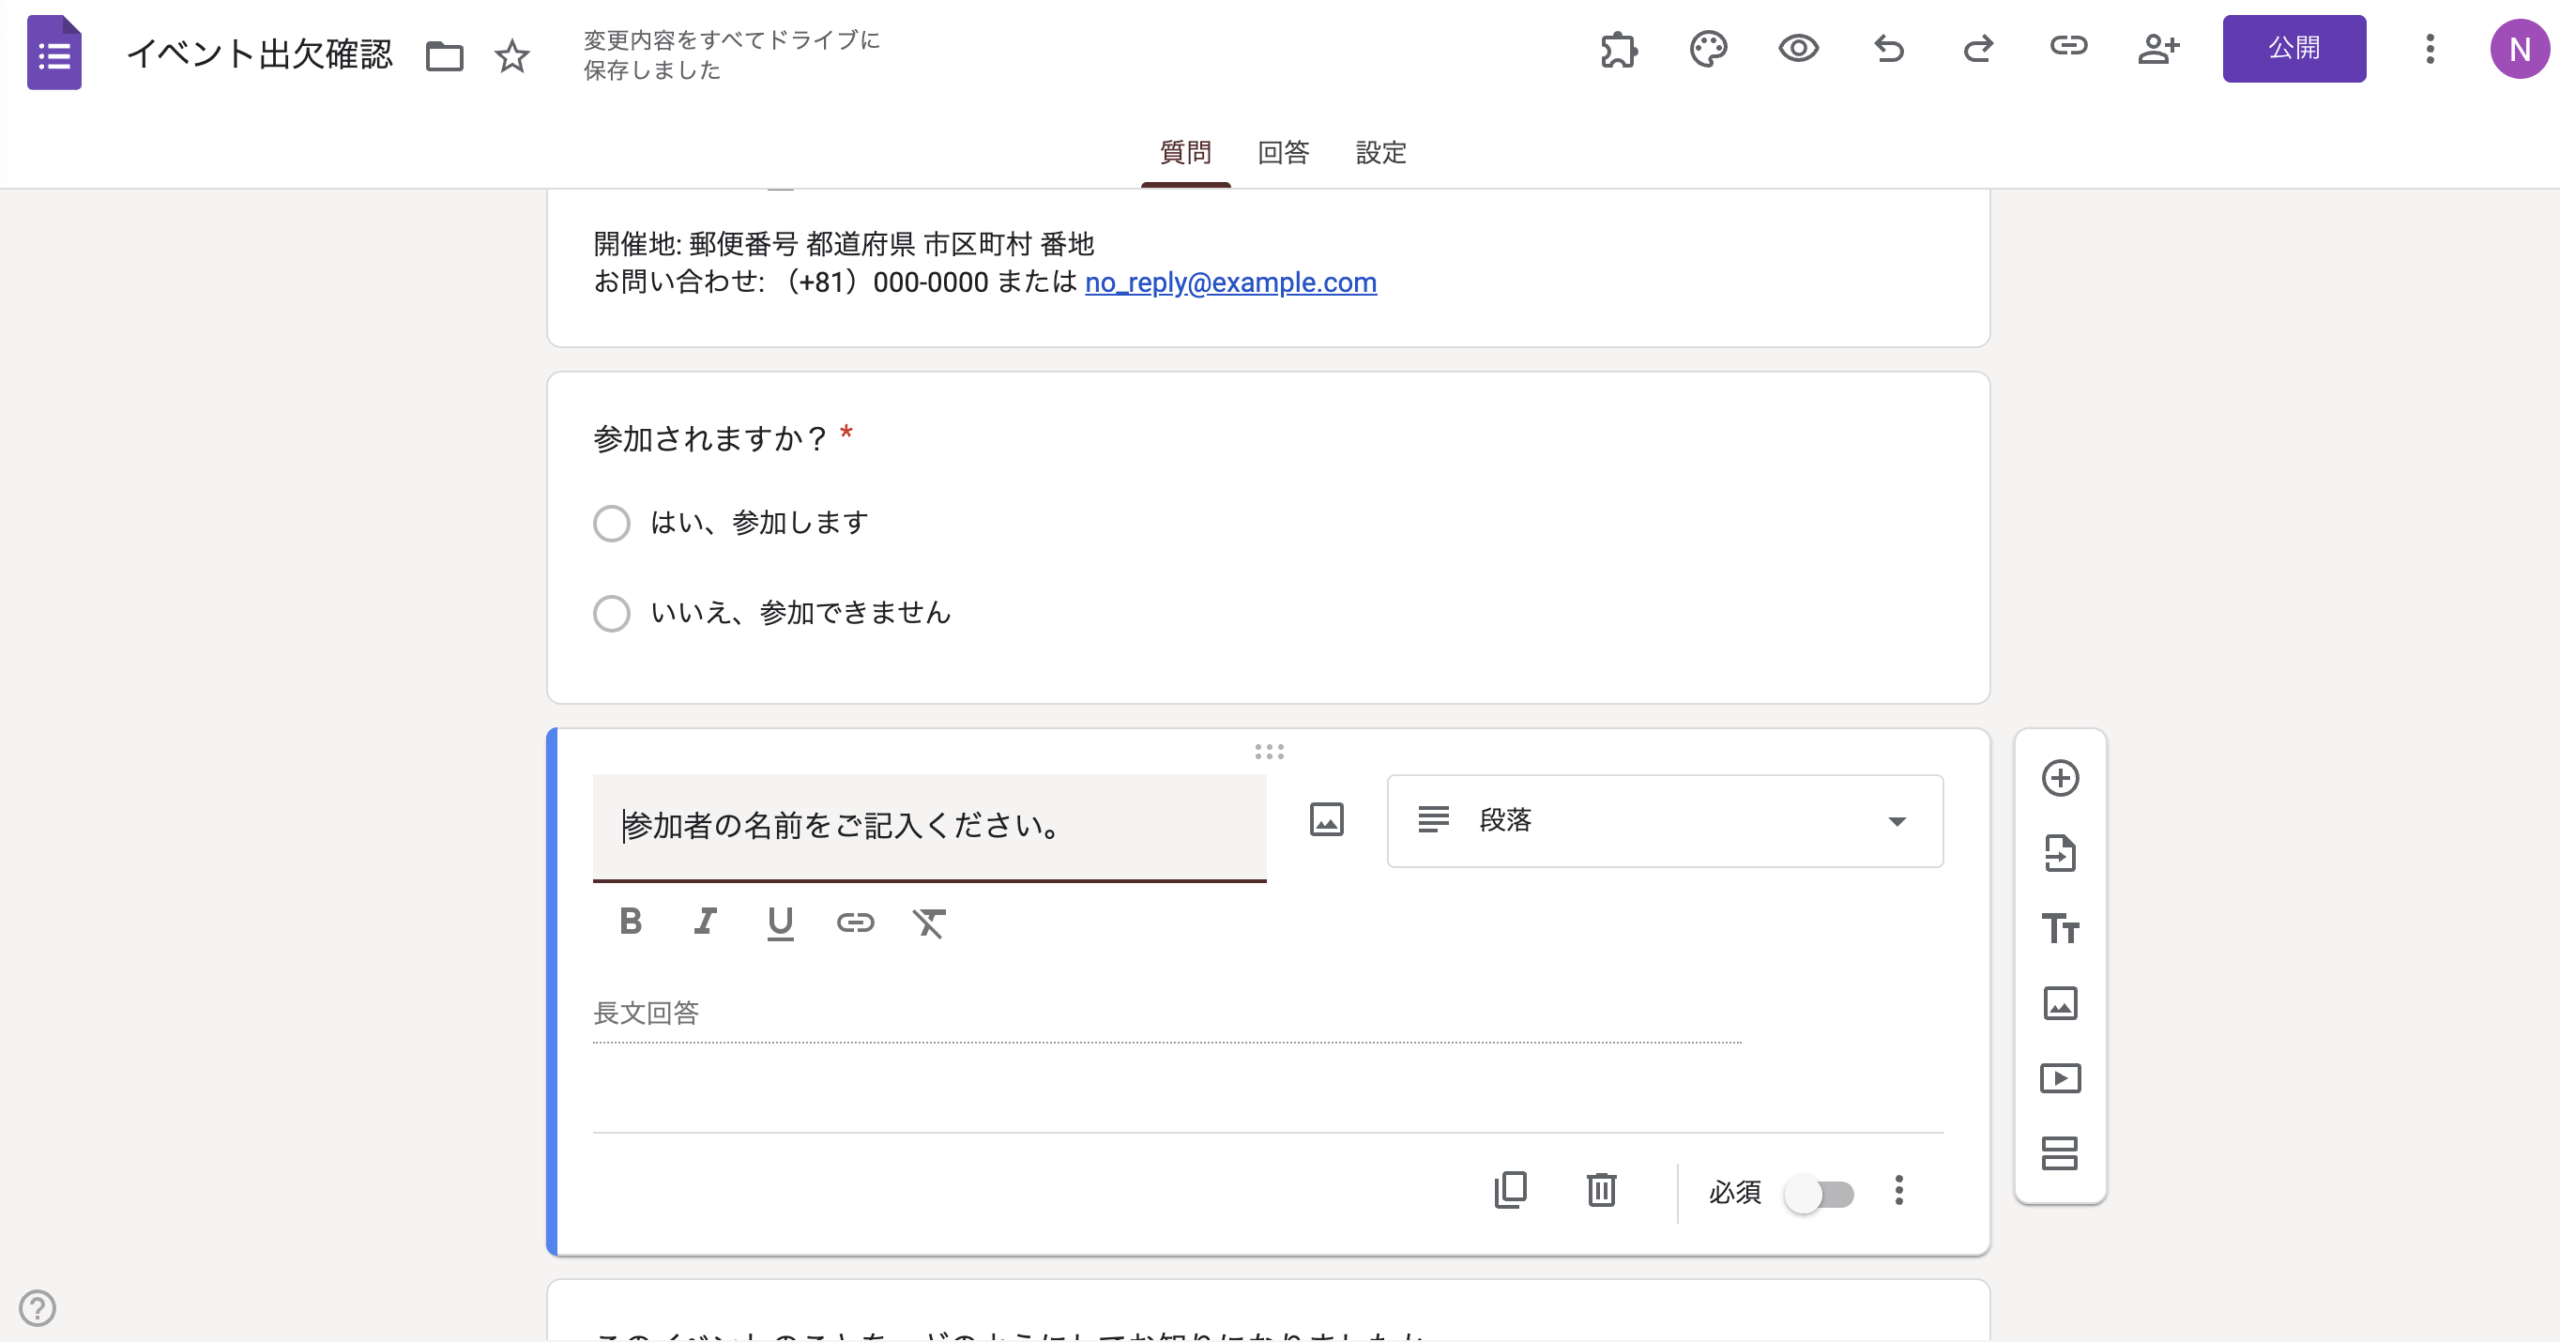The image size is (2560, 1342).
Task: Switch to the 回答 tab
Action: (1283, 153)
